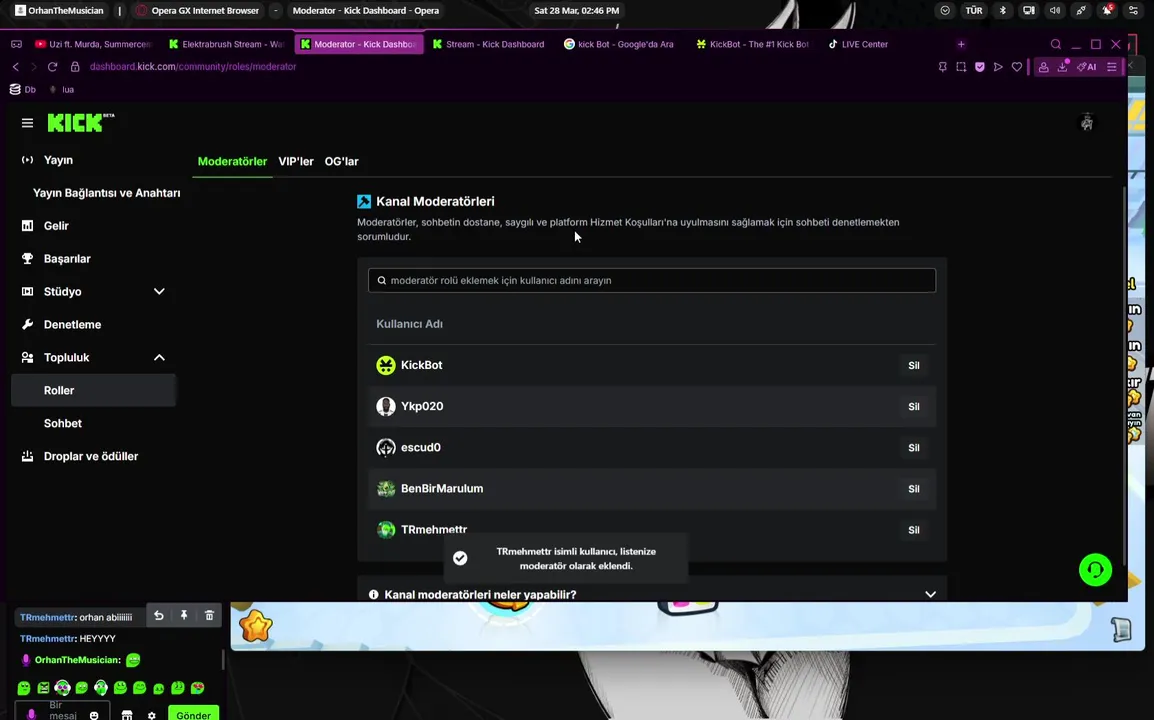Open Bluetooth settings in the system tray
This screenshot has width=1154, height=720.
click(1002, 10)
